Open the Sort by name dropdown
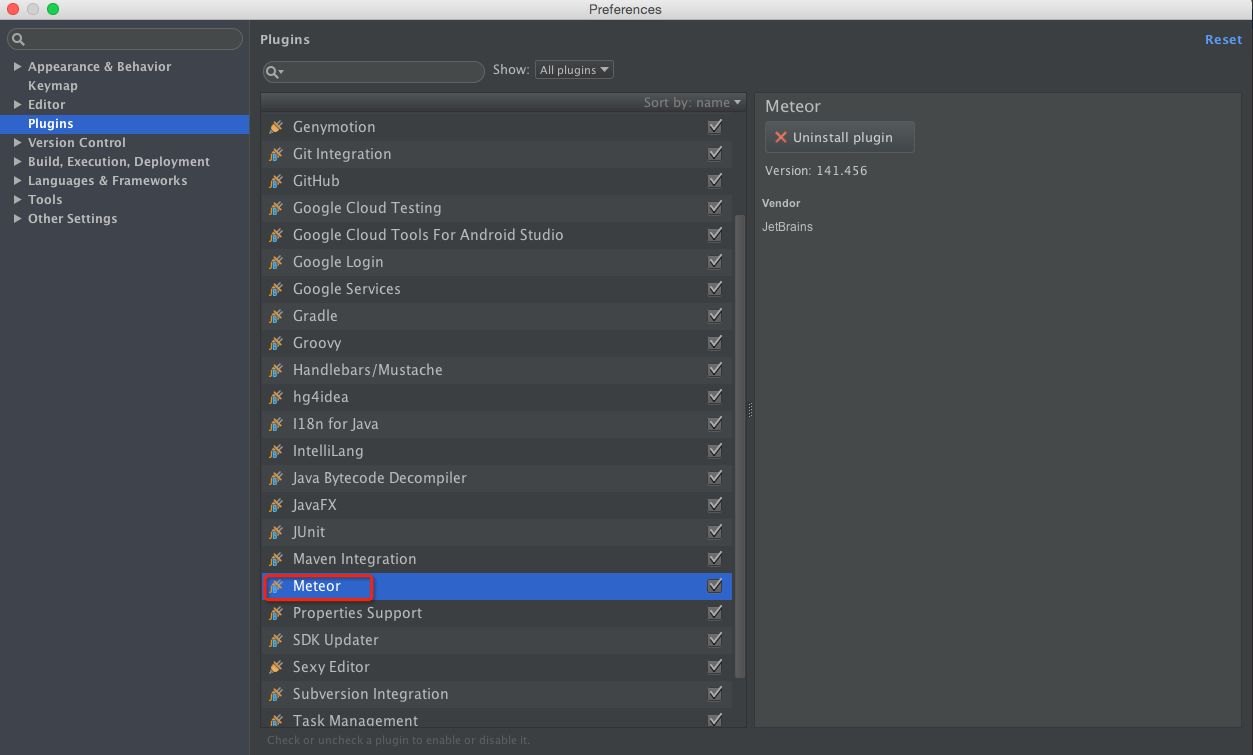The image size is (1253, 755). pyautogui.click(x=692, y=102)
